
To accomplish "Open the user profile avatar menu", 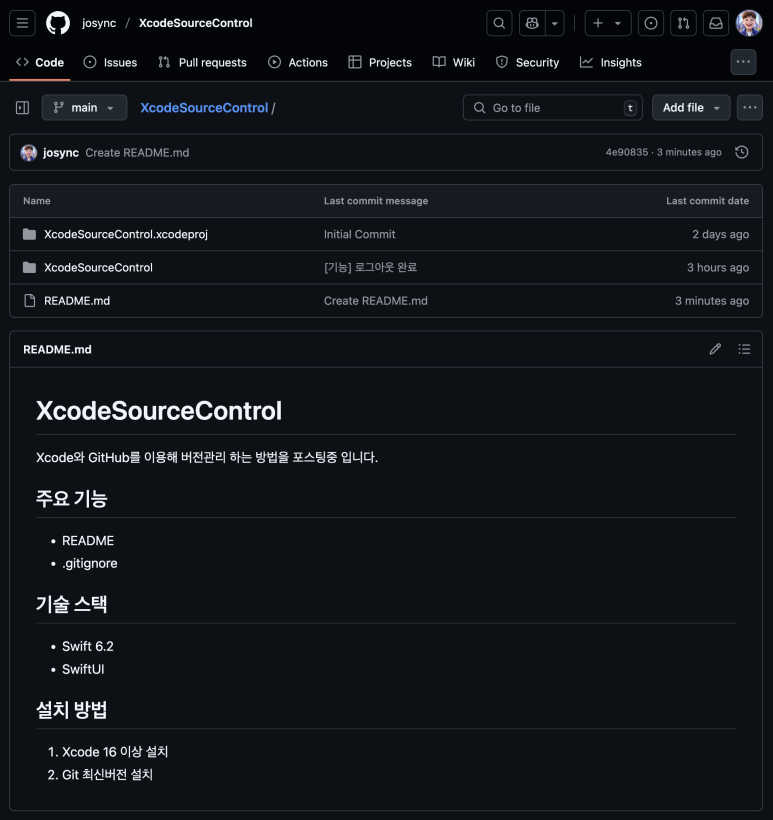I will [749, 23].
